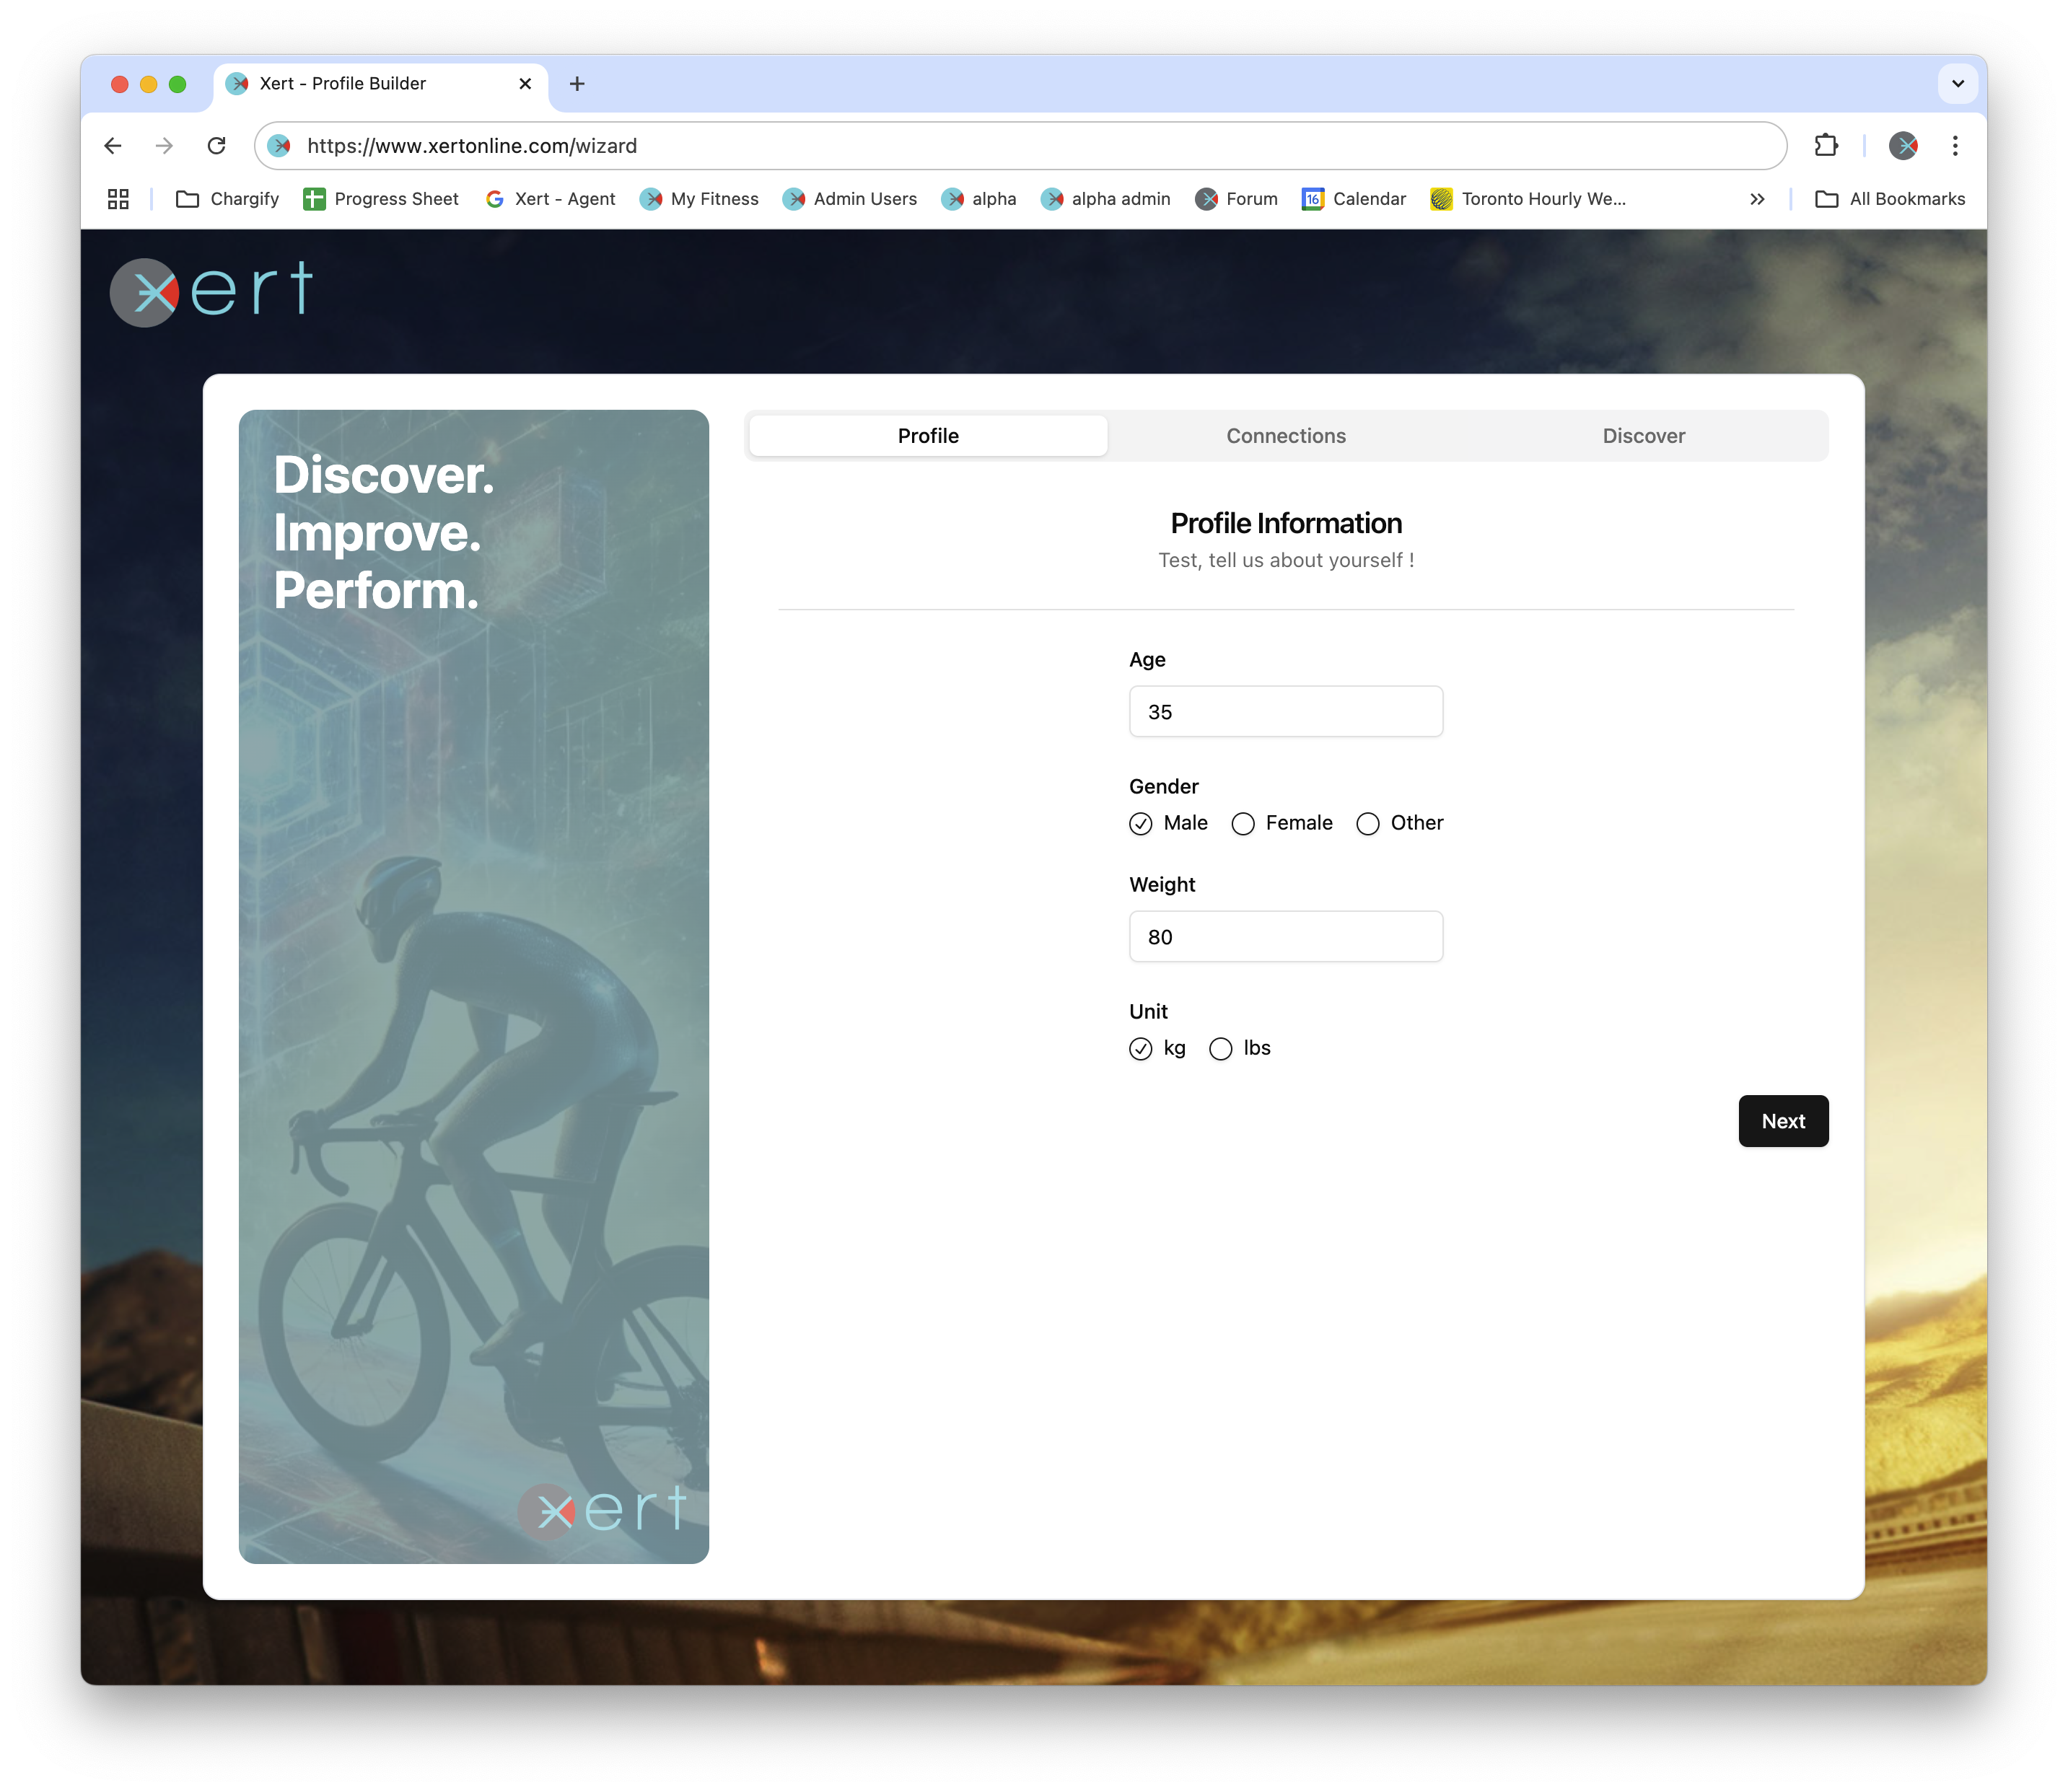
Task: Choose Other as gender
Action: point(1368,824)
